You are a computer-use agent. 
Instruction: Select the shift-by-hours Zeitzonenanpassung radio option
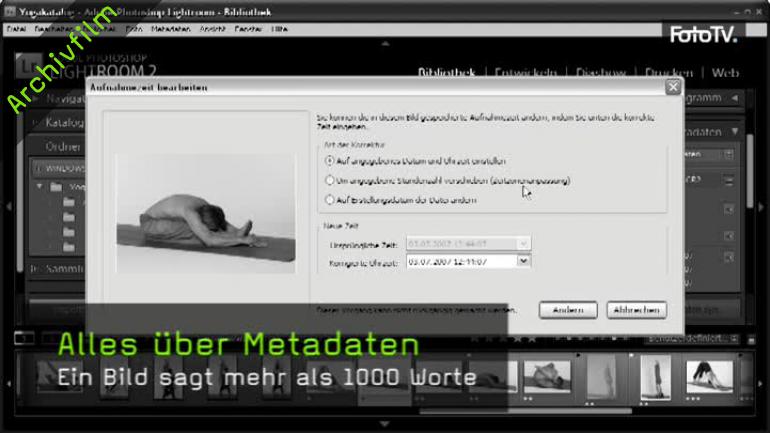point(330,180)
